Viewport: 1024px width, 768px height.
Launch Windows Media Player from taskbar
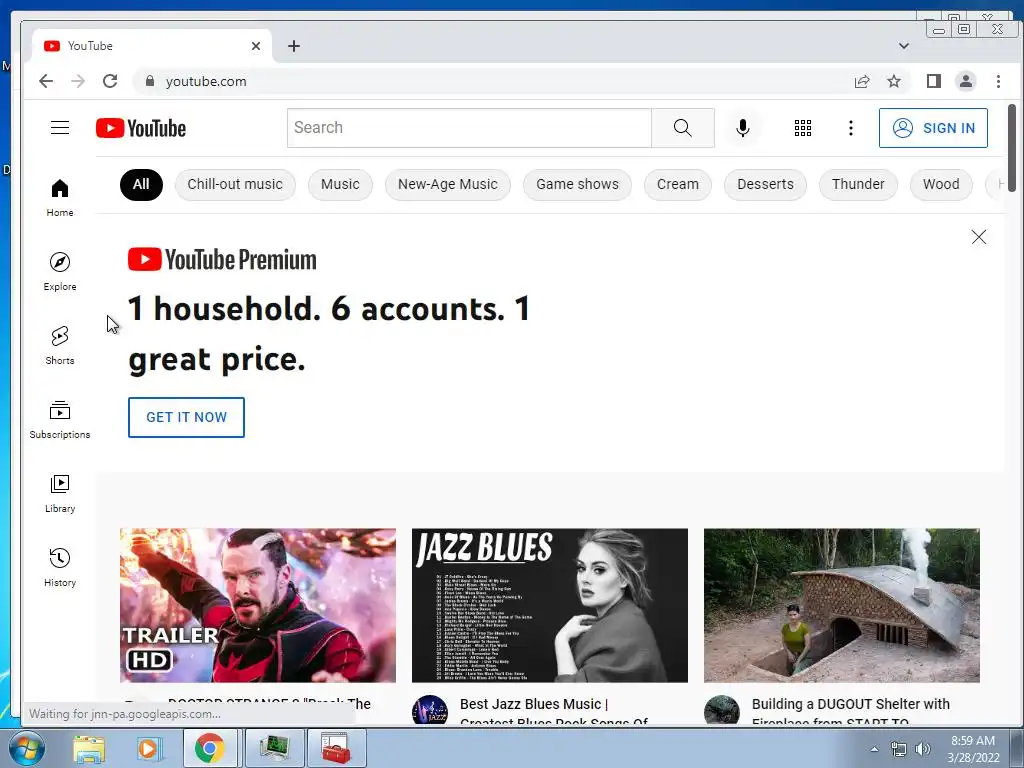[x=148, y=748]
